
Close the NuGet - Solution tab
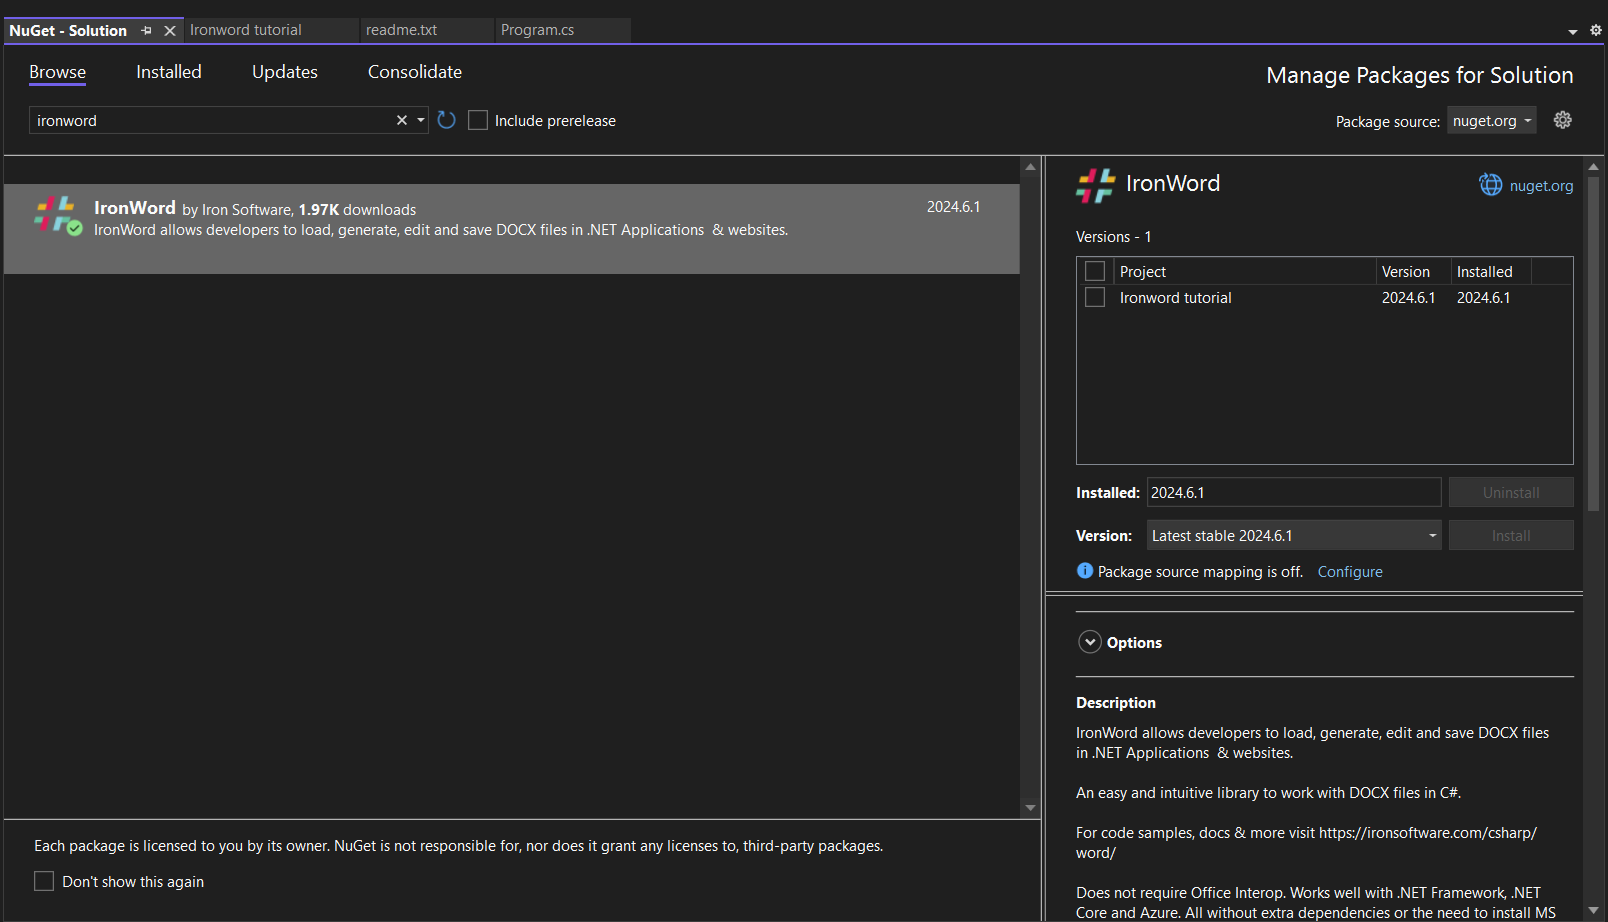[170, 31]
